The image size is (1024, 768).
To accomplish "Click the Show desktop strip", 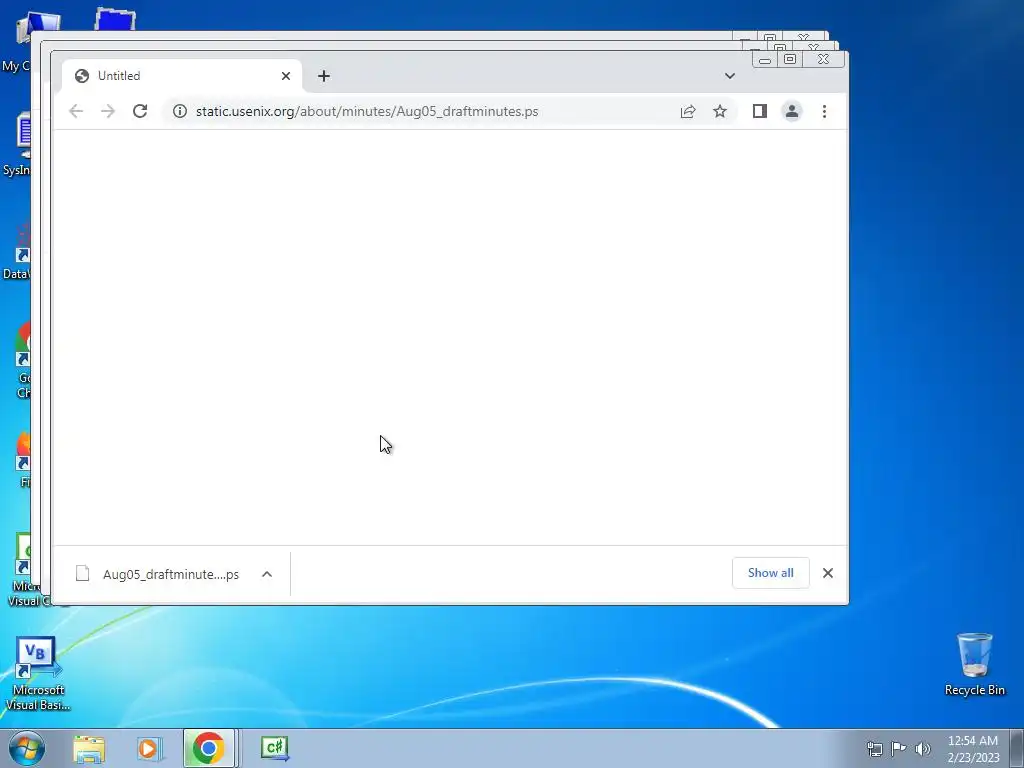I will pyautogui.click(x=1017, y=748).
